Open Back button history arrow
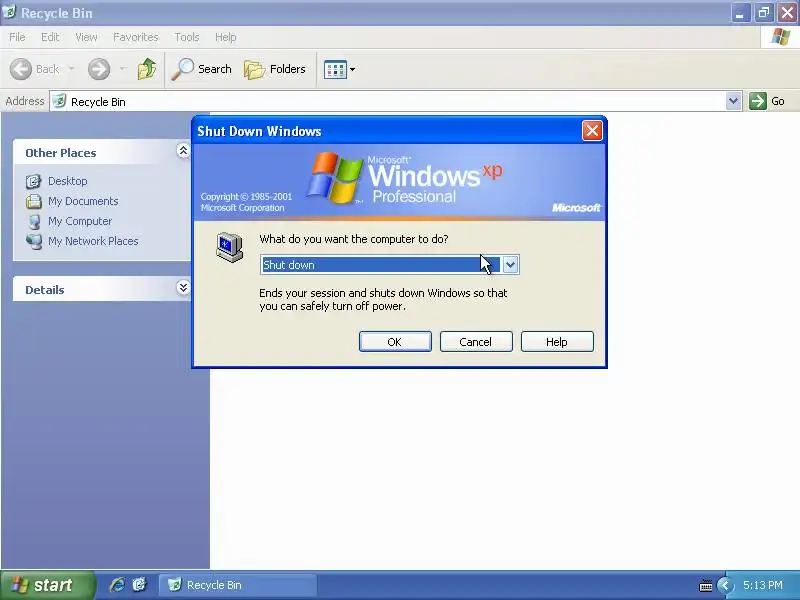 [x=71, y=68]
